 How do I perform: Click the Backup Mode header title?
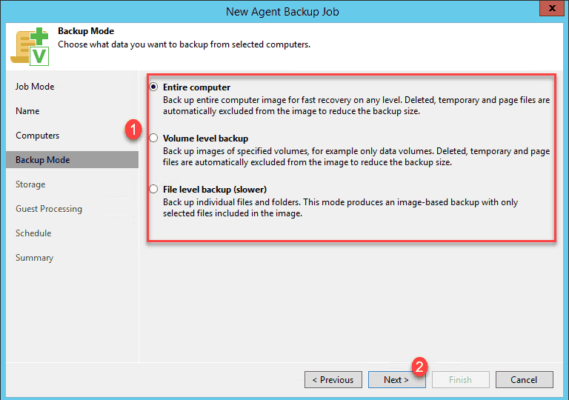point(86,31)
